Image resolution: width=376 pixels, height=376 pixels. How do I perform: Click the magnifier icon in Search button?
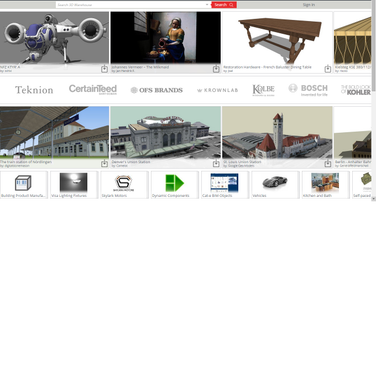[231, 5]
